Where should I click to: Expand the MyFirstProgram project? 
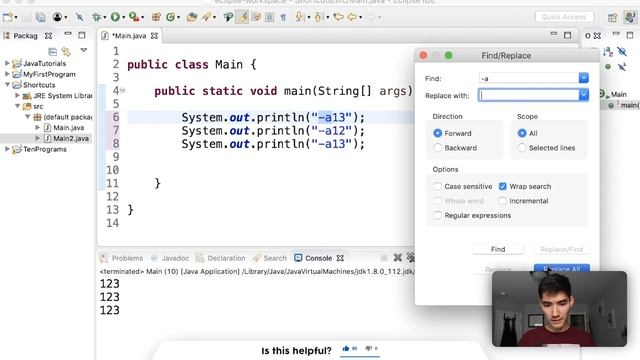tap(7, 74)
